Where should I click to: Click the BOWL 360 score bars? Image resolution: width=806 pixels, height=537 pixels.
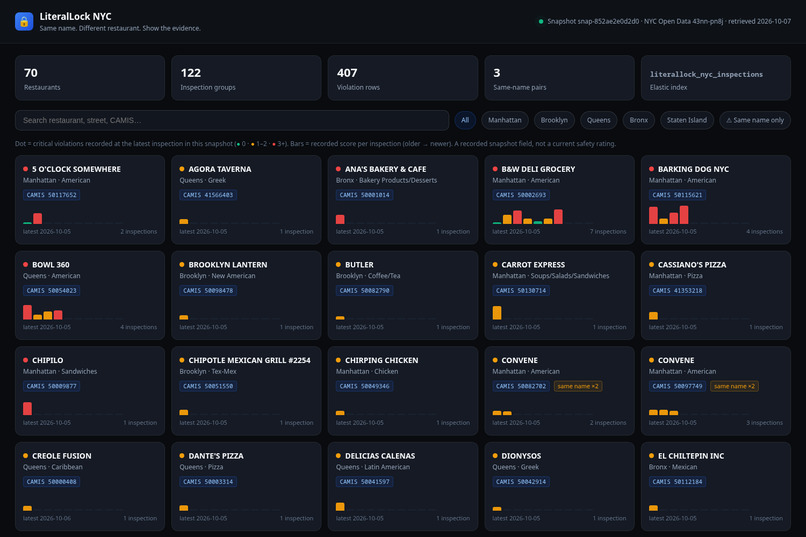click(x=43, y=312)
